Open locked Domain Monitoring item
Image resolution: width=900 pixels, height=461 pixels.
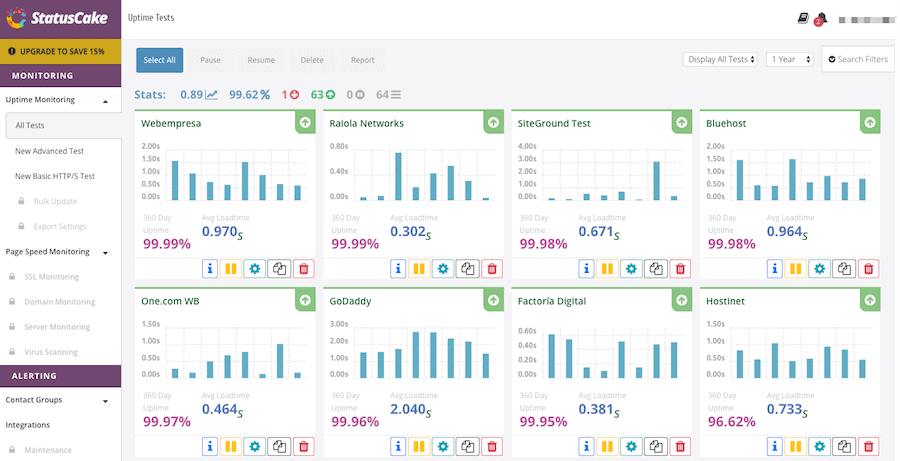click(x=59, y=302)
